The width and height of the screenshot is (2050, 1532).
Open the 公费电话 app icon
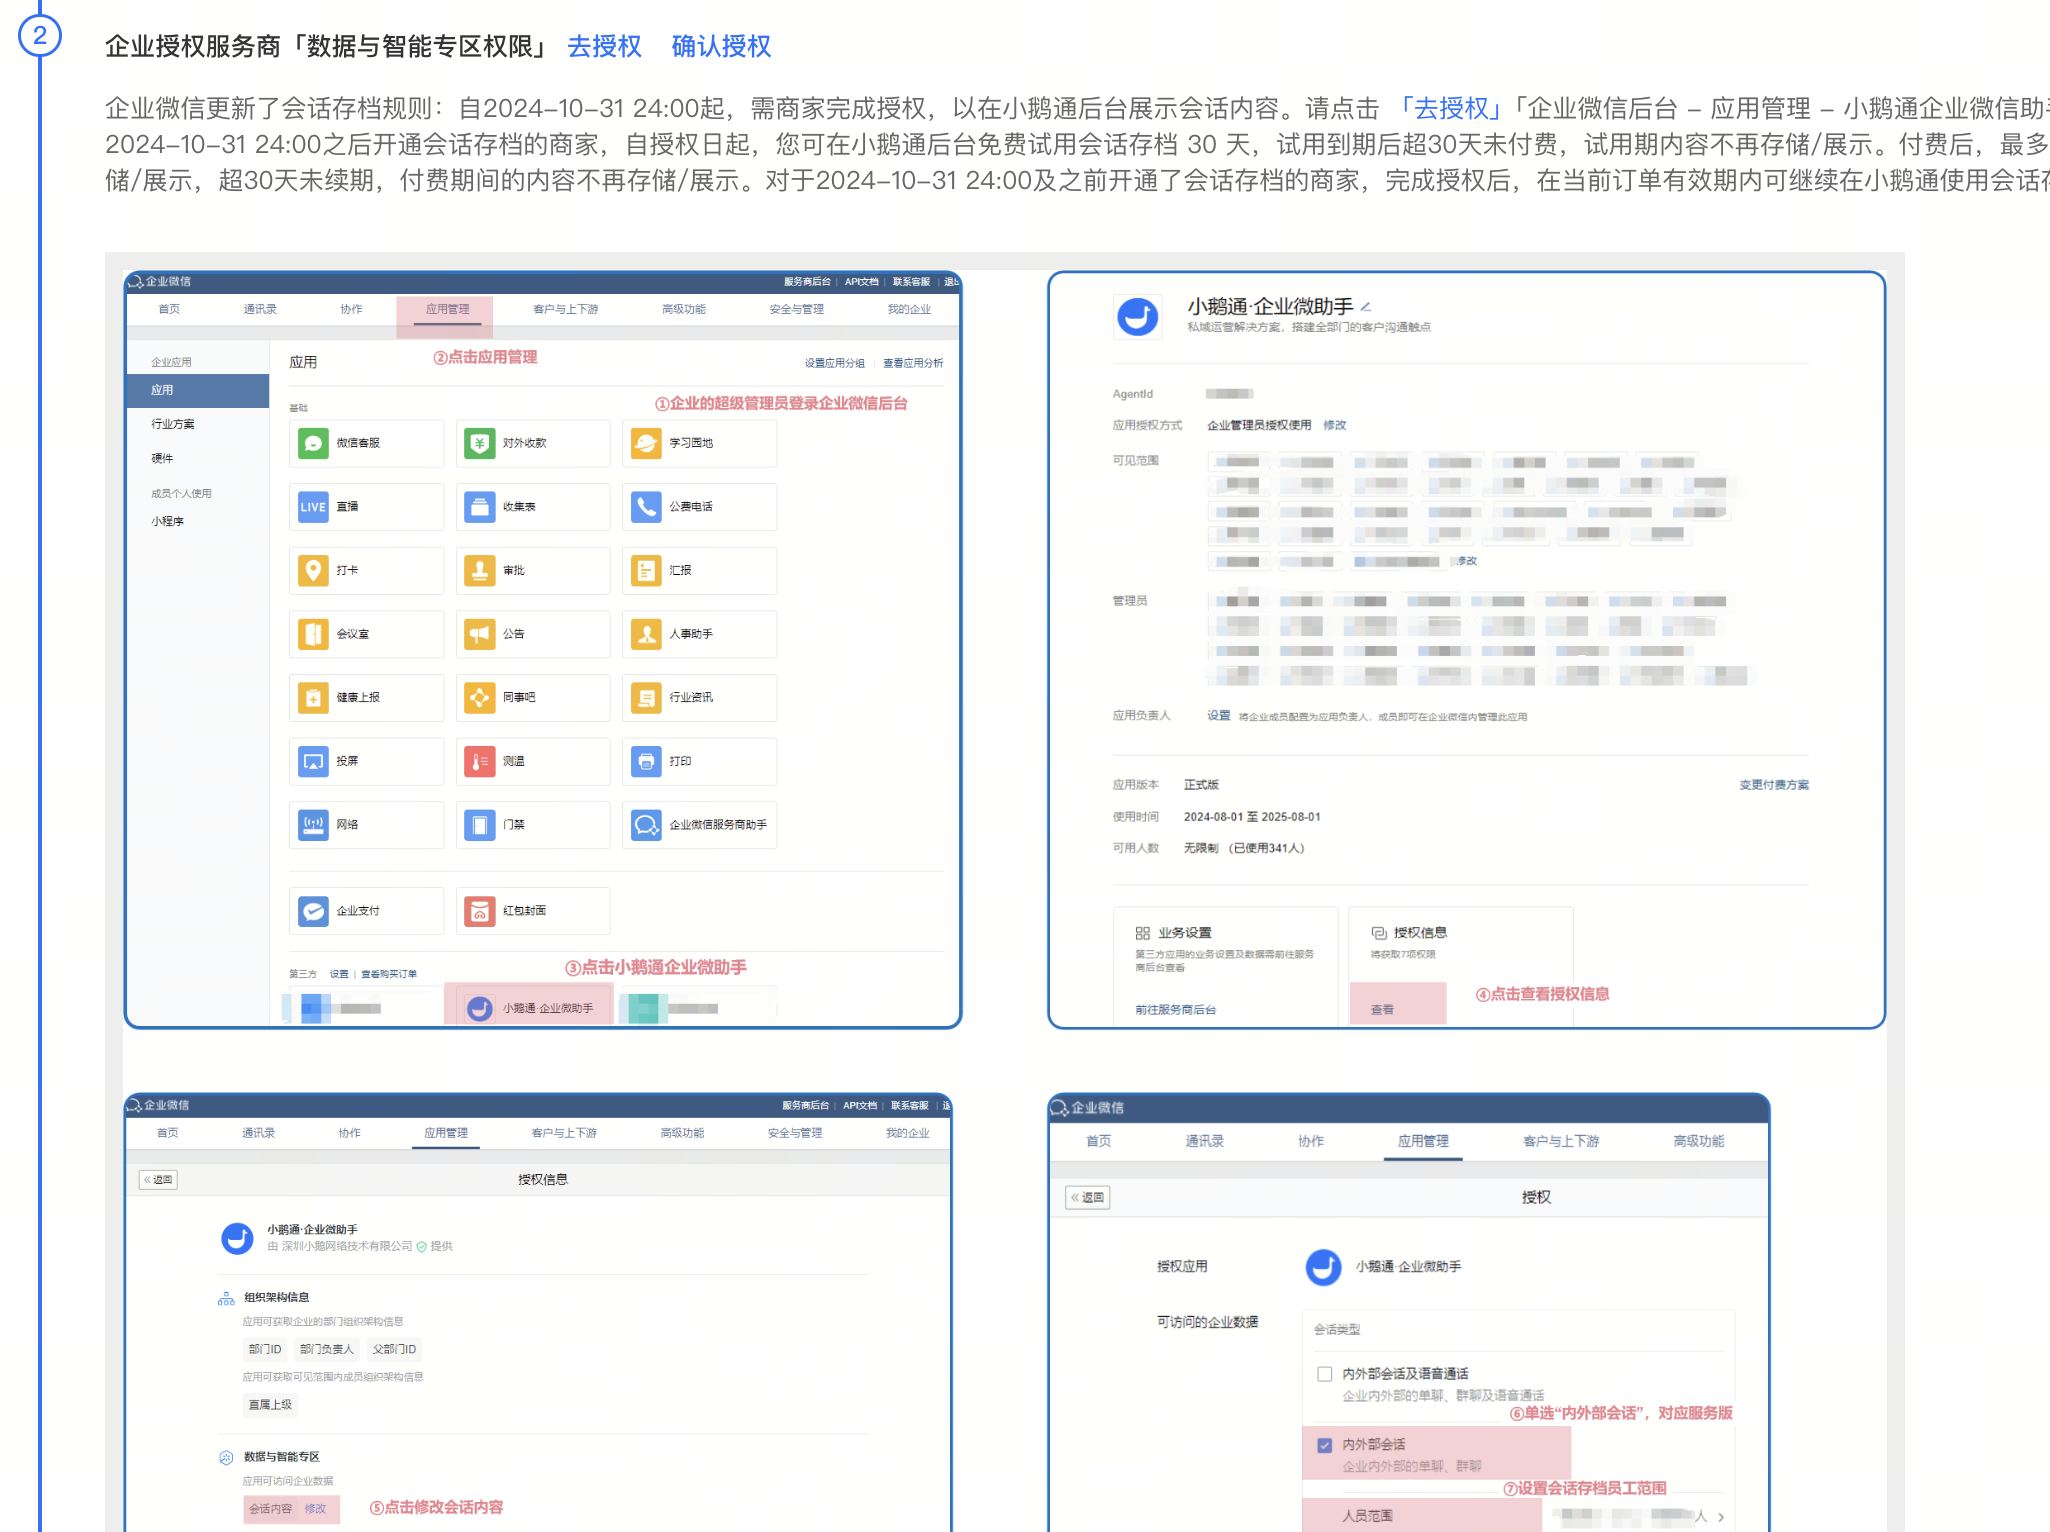coord(646,507)
